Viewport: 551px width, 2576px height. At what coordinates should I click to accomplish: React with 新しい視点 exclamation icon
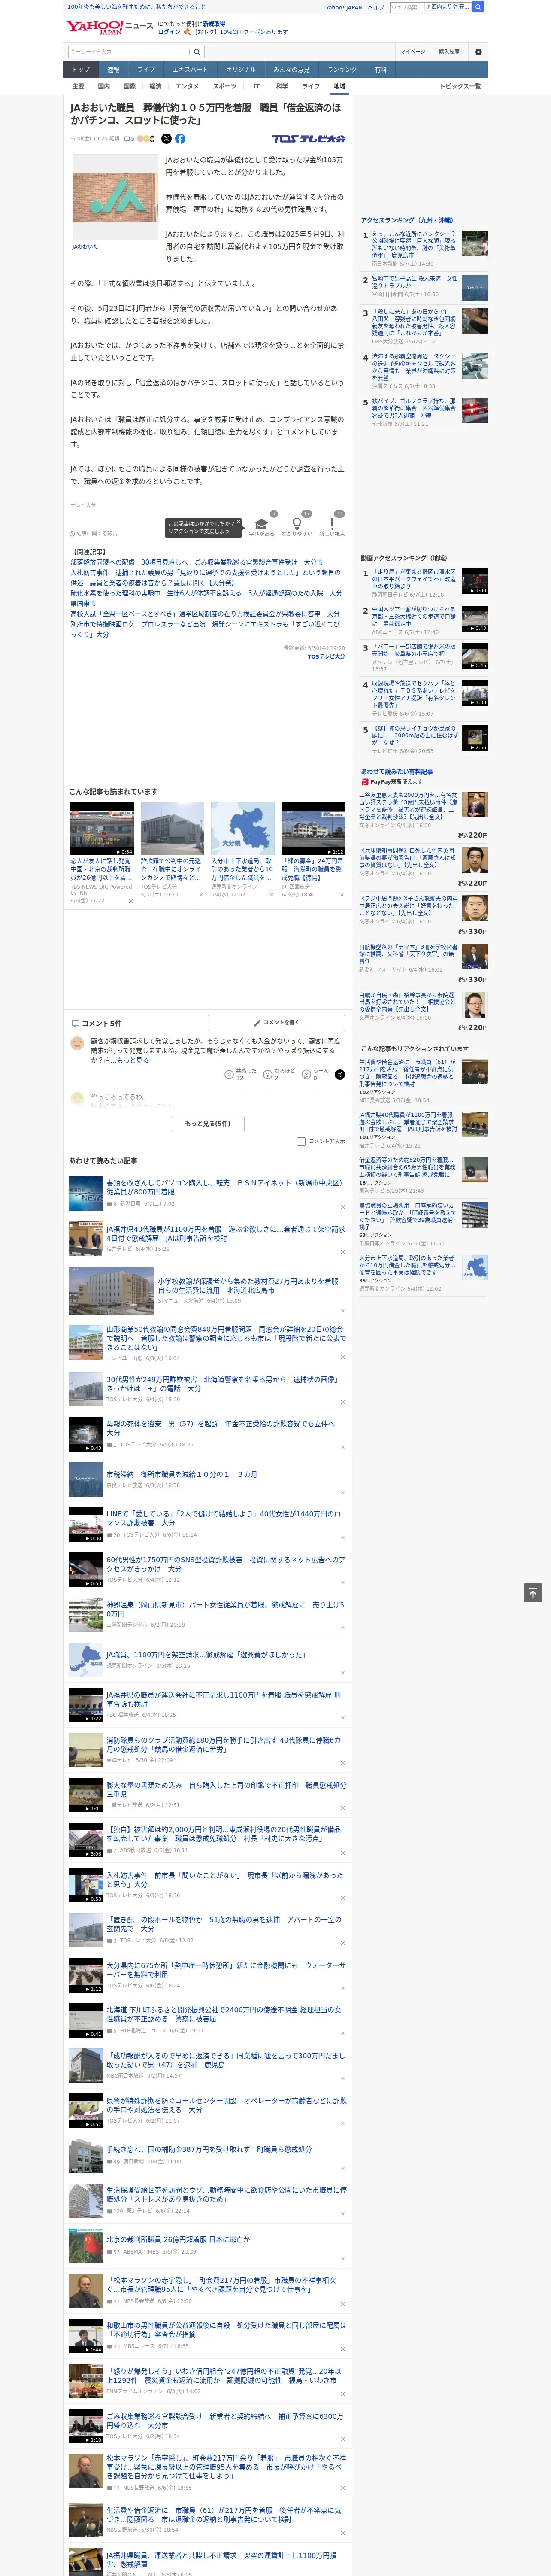click(x=332, y=523)
